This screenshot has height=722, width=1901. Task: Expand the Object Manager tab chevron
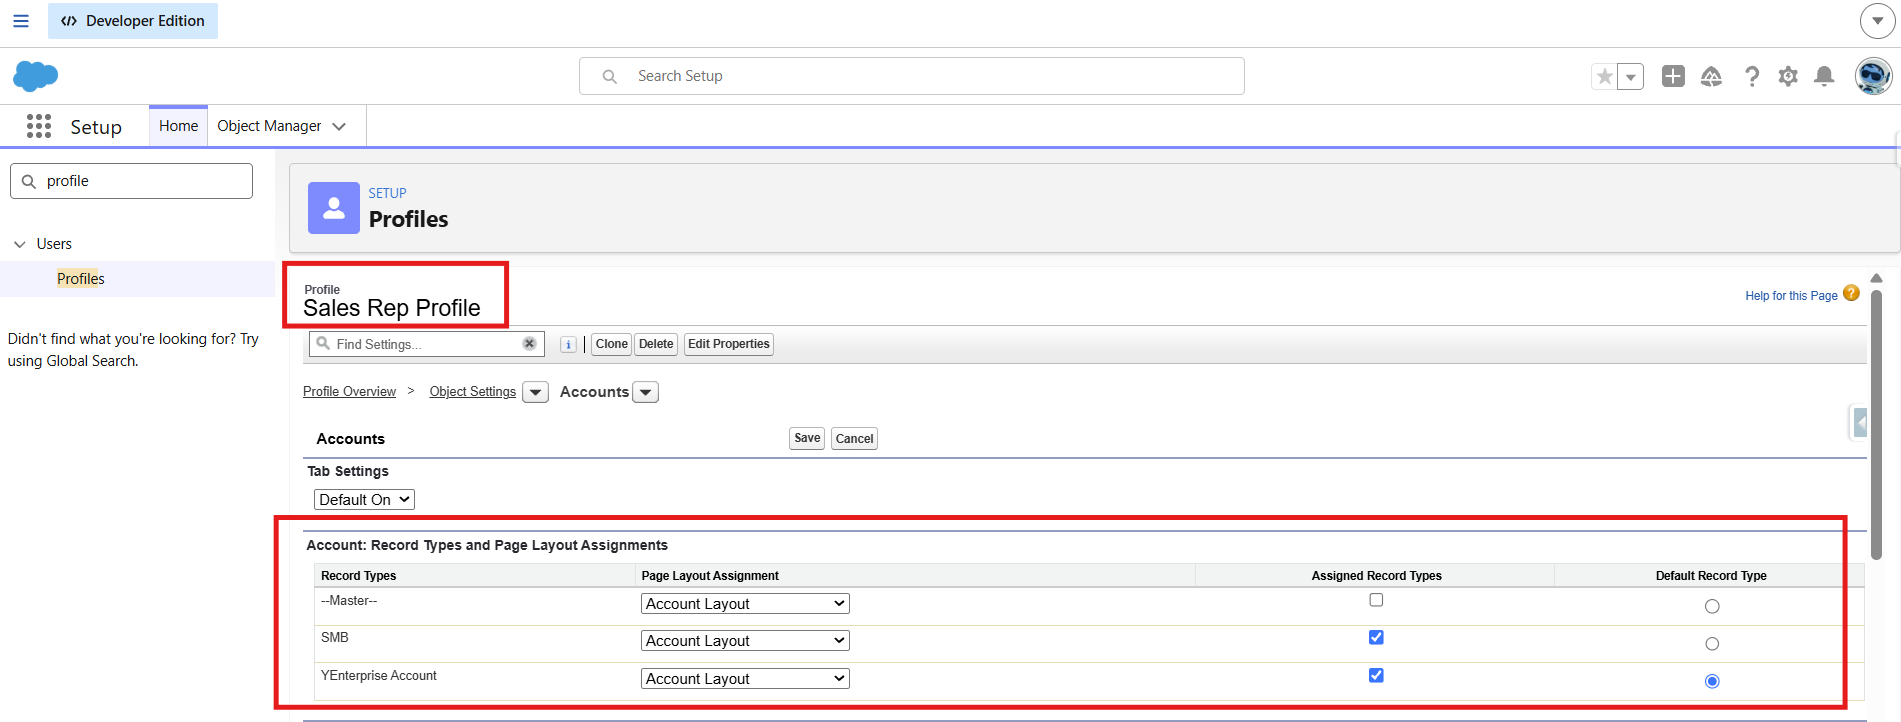(x=339, y=126)
